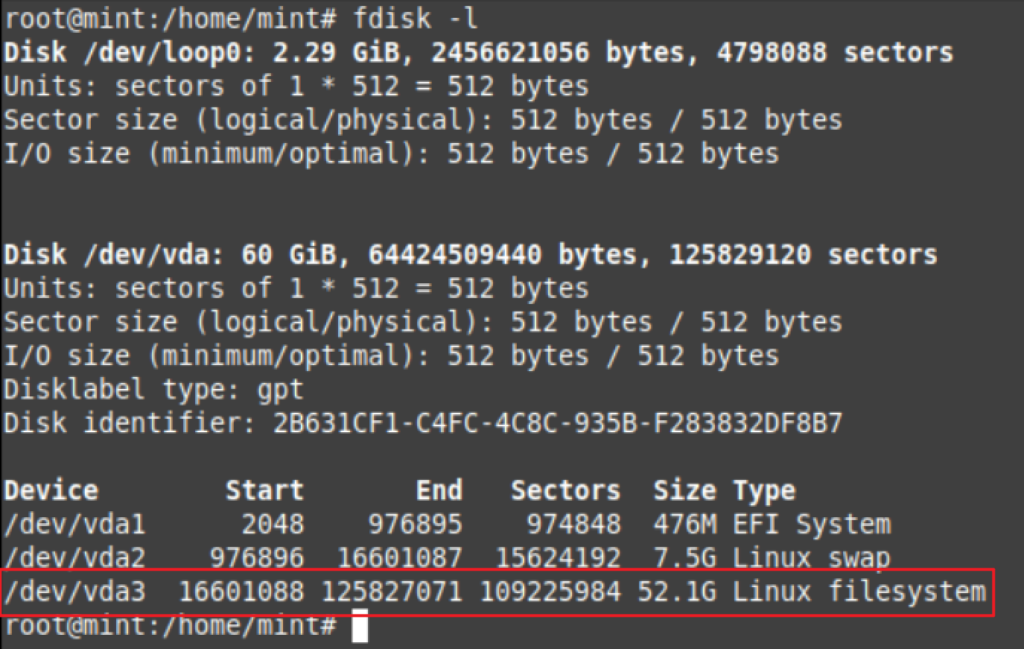Click the End column header

440,490
